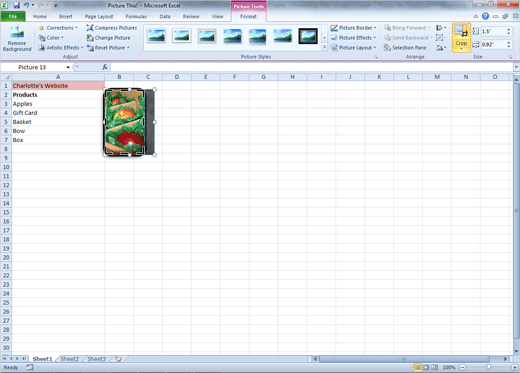Open Picture Effects menu
520x373 pixels.
click(x=353, y=38)
